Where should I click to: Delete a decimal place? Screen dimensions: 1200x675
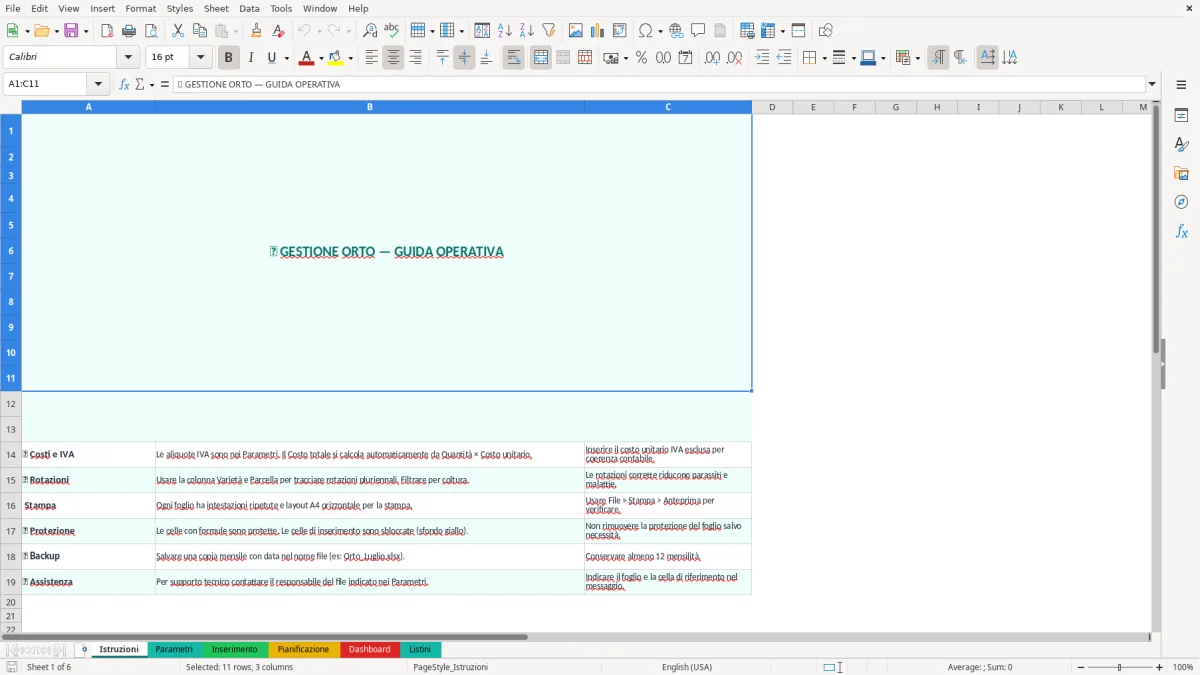click(x=735, y=58)
